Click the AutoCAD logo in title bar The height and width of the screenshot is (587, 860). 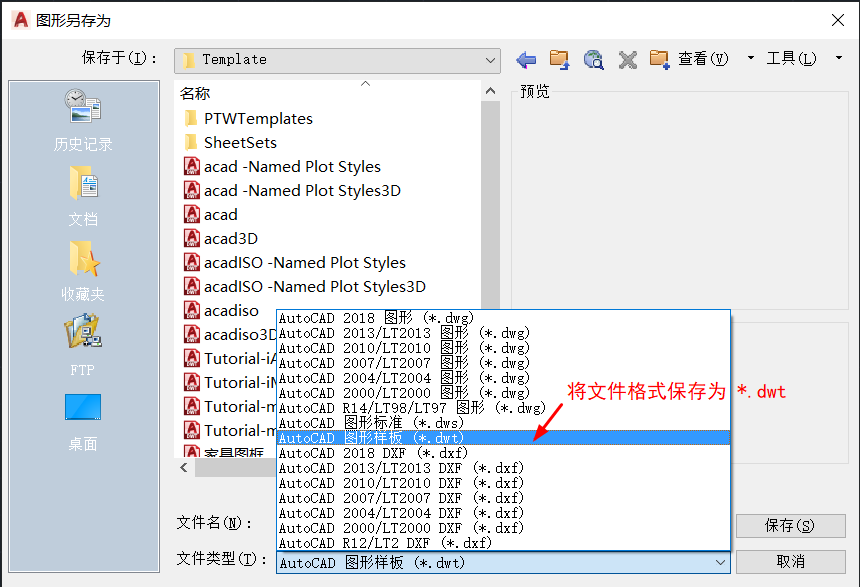coord(21,20)
